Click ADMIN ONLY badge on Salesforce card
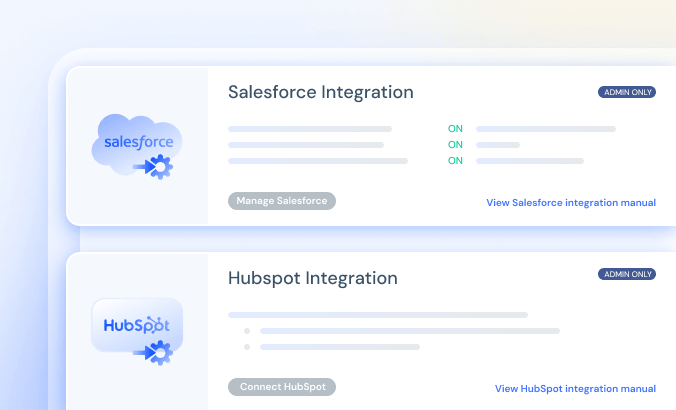This screenshot has width=676, height=410. pyautogui.click(x=627, y=92)
